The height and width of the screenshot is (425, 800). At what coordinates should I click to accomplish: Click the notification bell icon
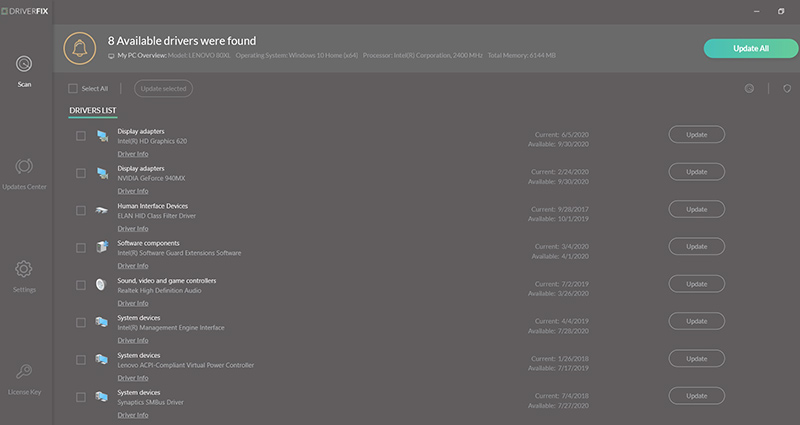(80, 48)
